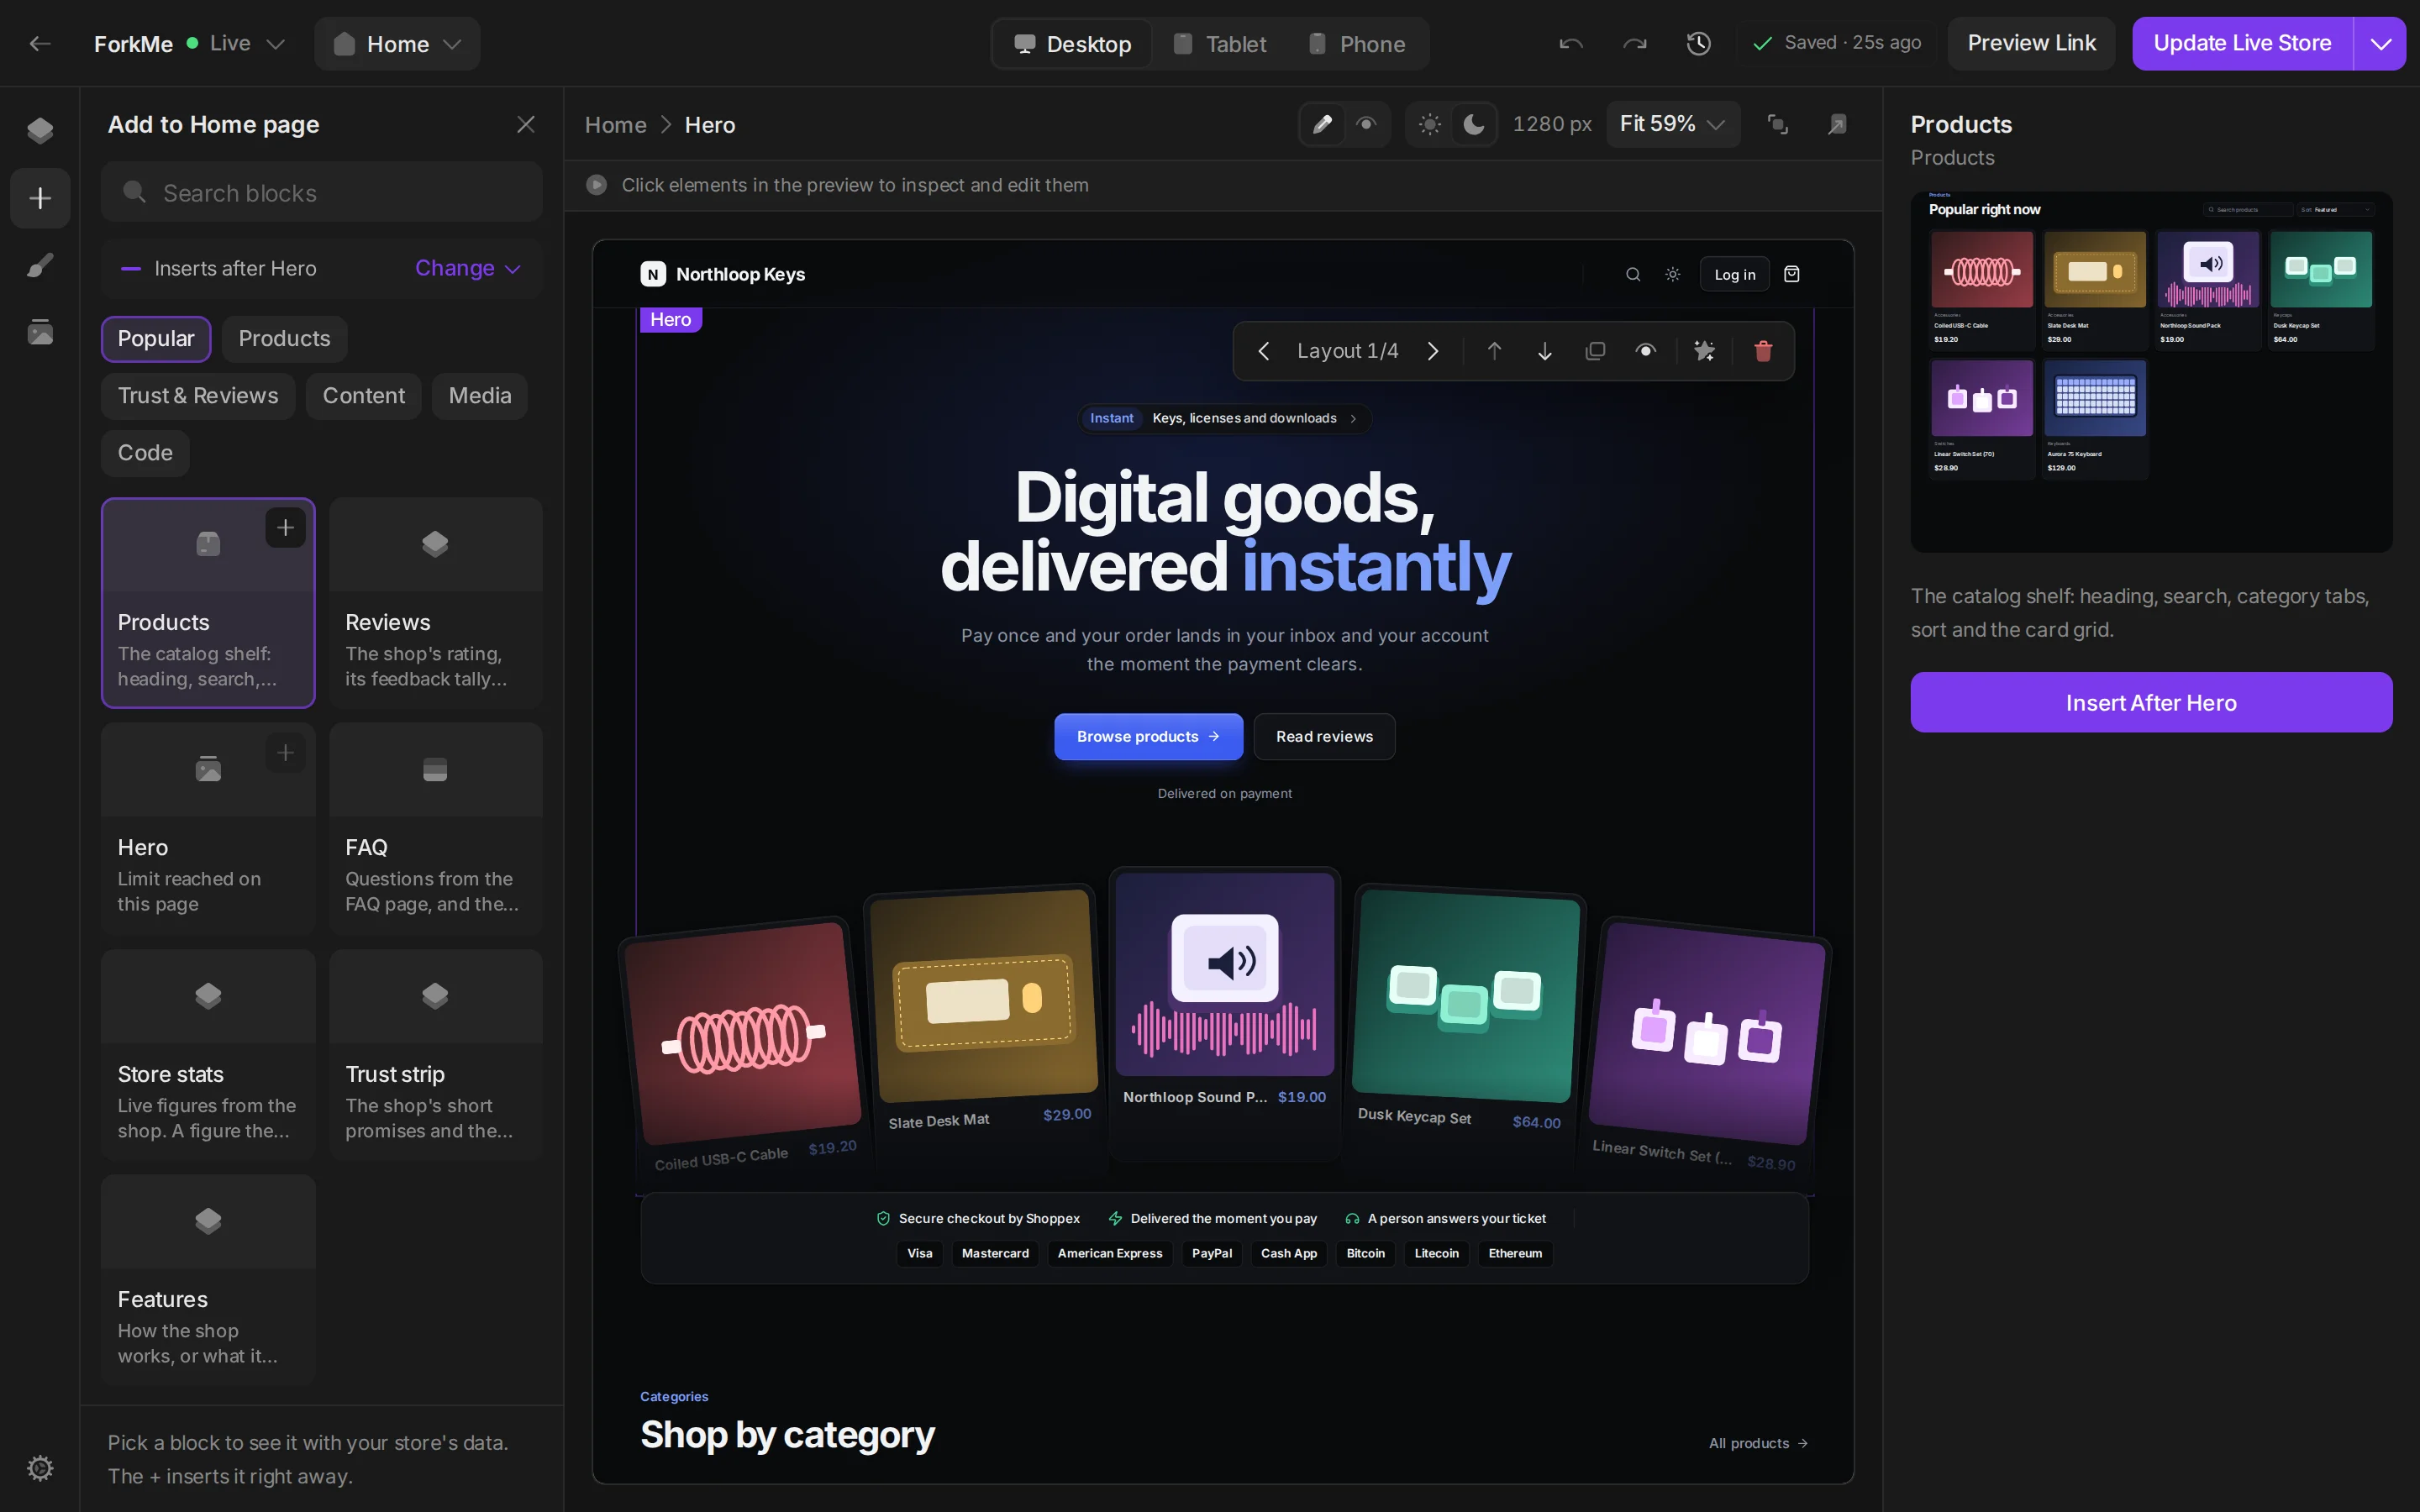Image resolution: width=2420 pixels, height=1512 pixels.
Task: Move Hero block down with arrow
Action: point(1544,351)
